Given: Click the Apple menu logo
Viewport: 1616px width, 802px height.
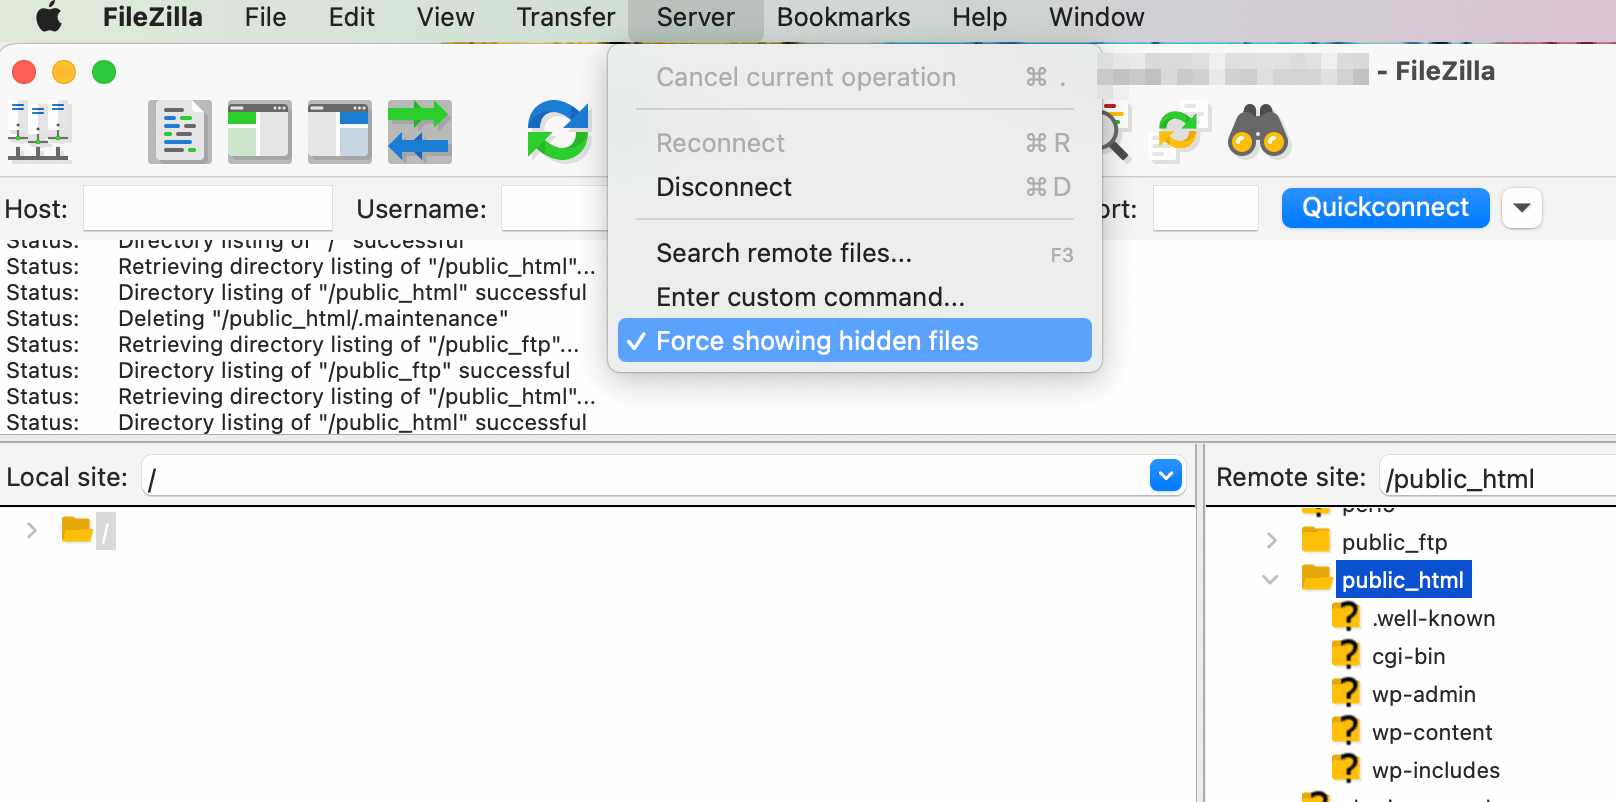Looking at the screenshot, I should [x=49, y=18].
